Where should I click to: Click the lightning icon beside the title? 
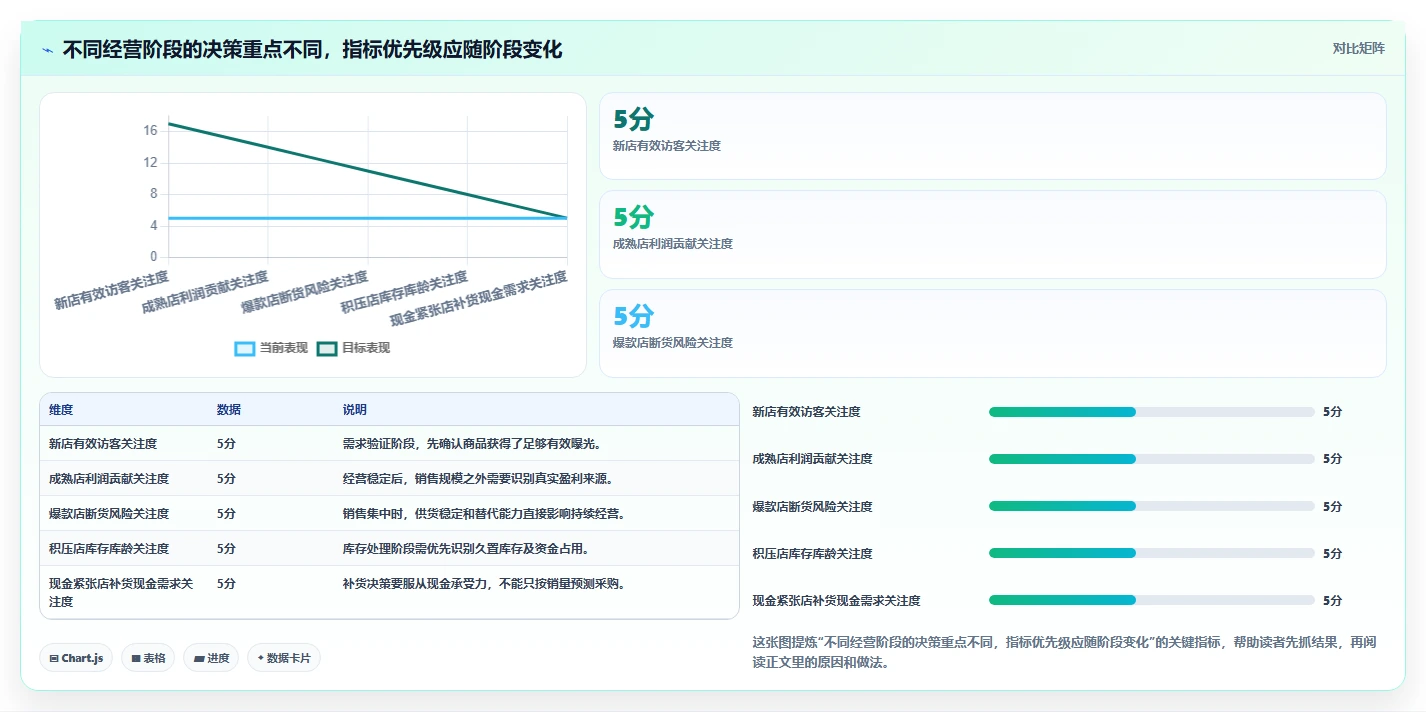click(48, 50)
